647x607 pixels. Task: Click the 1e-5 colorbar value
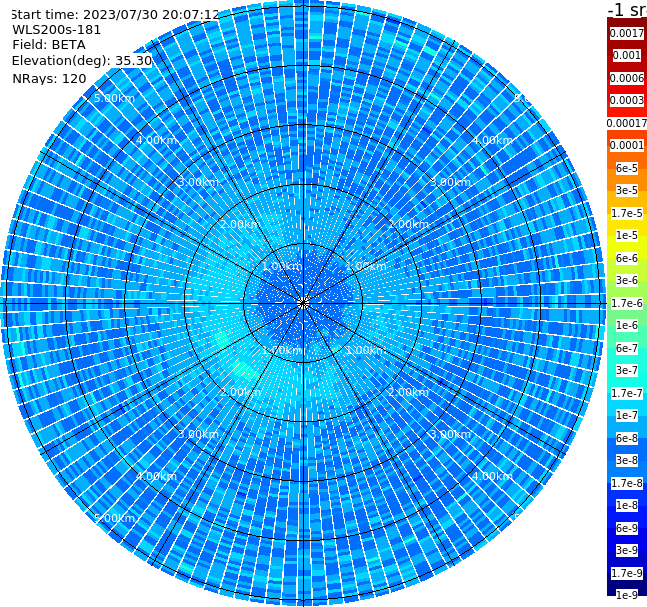pyautogui.click(x=626, y=235)
